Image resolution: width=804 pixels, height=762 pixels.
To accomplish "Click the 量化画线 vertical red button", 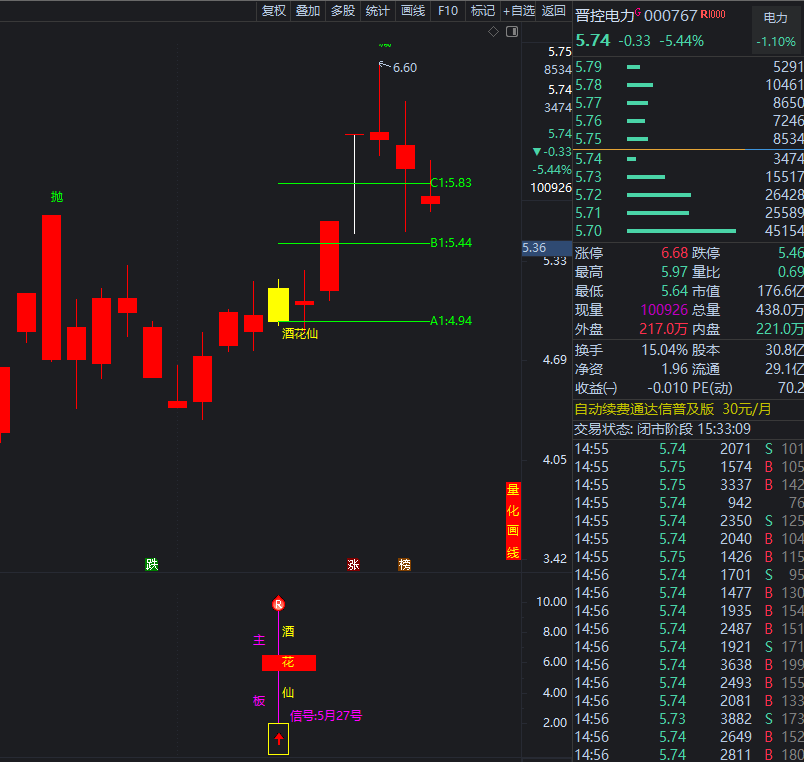I will click(513, 520).
